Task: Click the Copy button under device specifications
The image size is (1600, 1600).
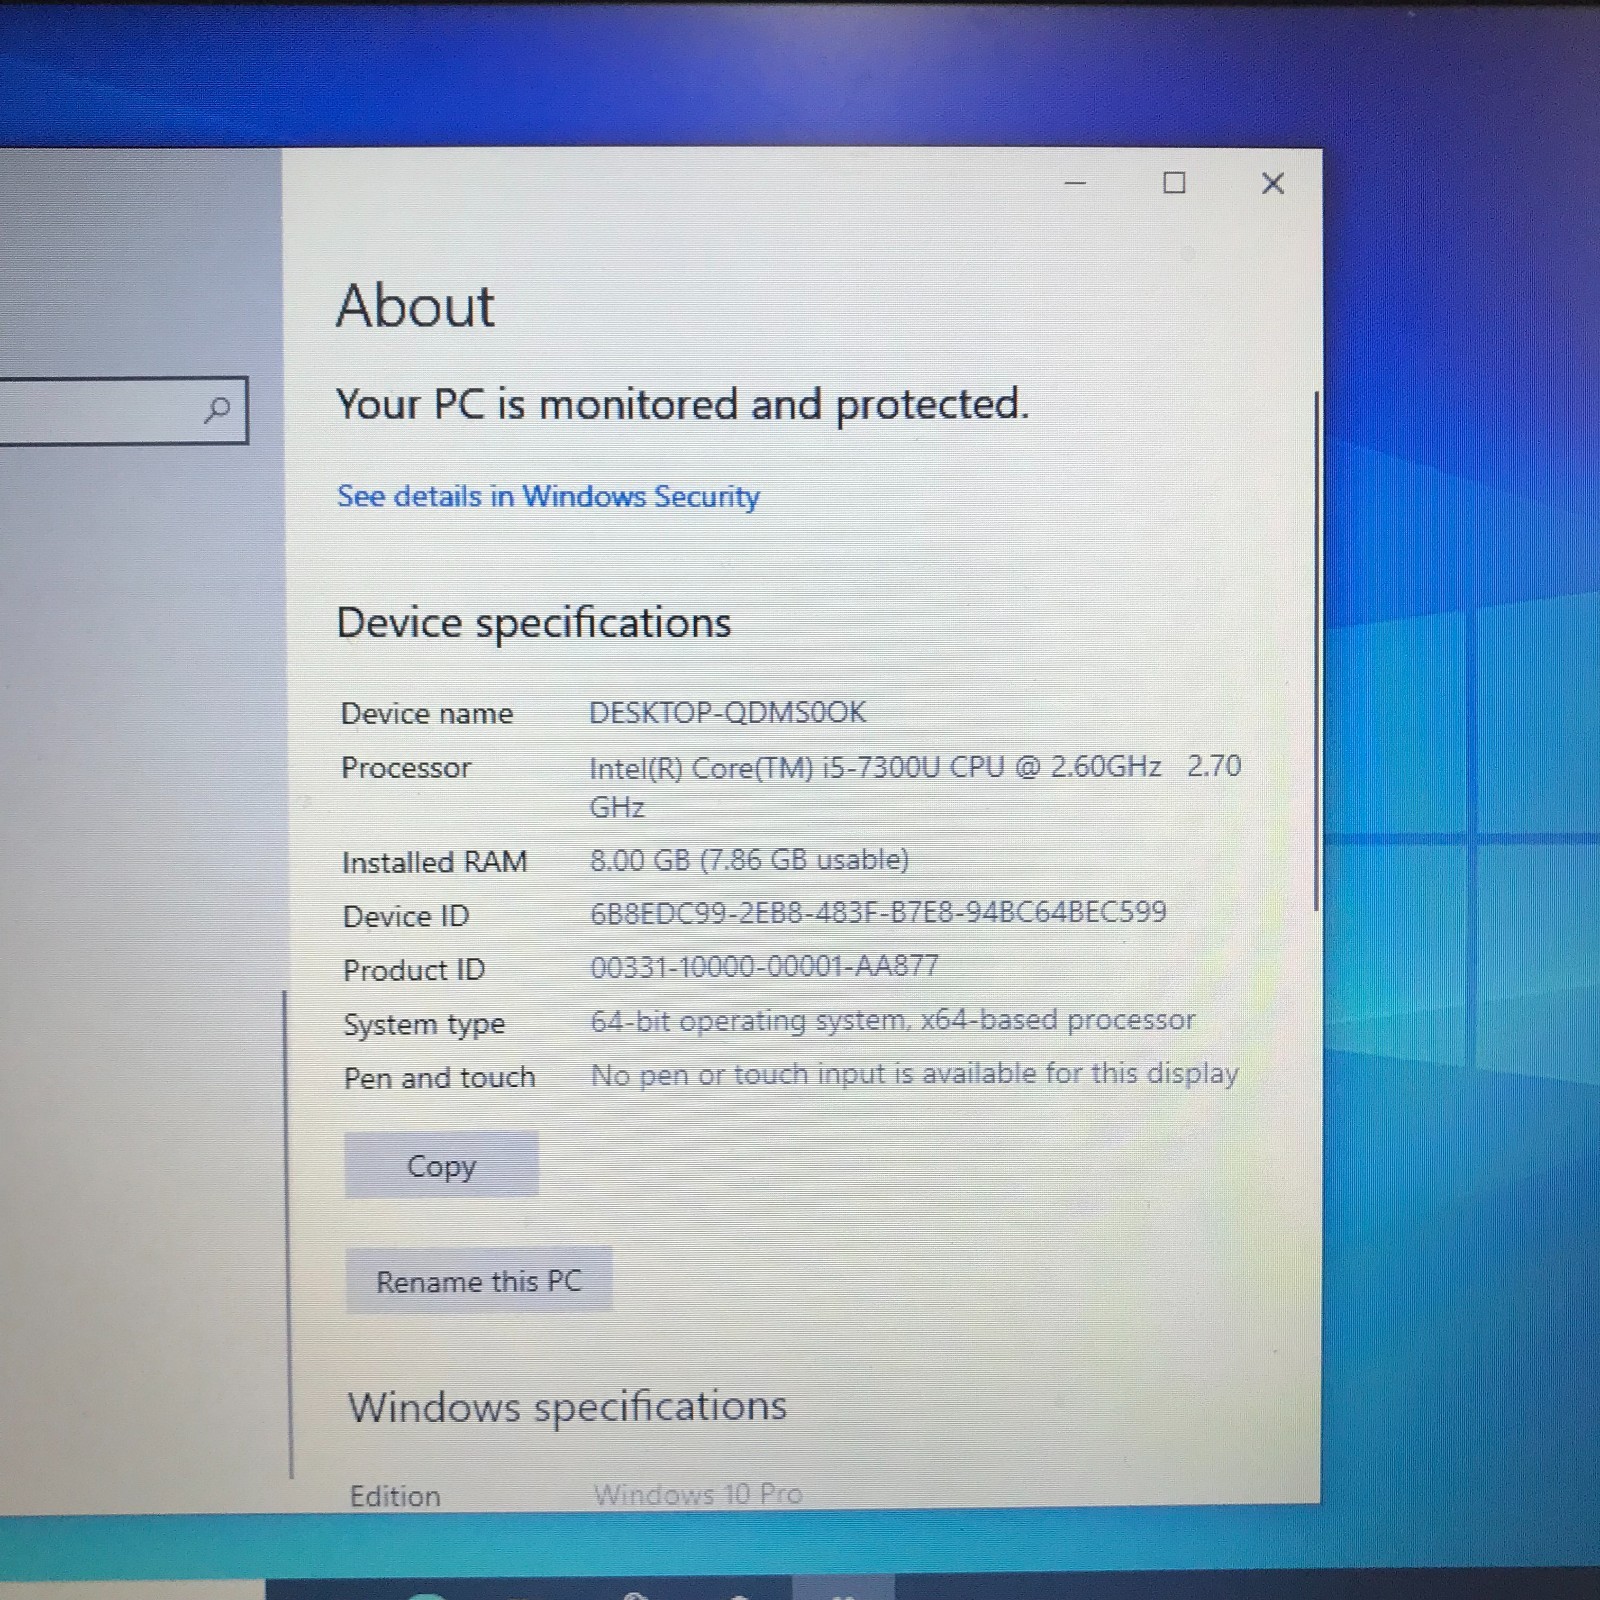Action: [x=441, y=1165]
